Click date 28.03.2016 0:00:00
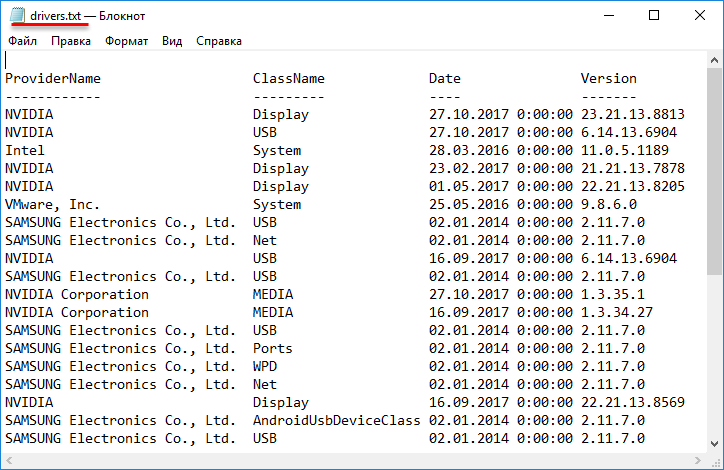 [x=501, y=150]
